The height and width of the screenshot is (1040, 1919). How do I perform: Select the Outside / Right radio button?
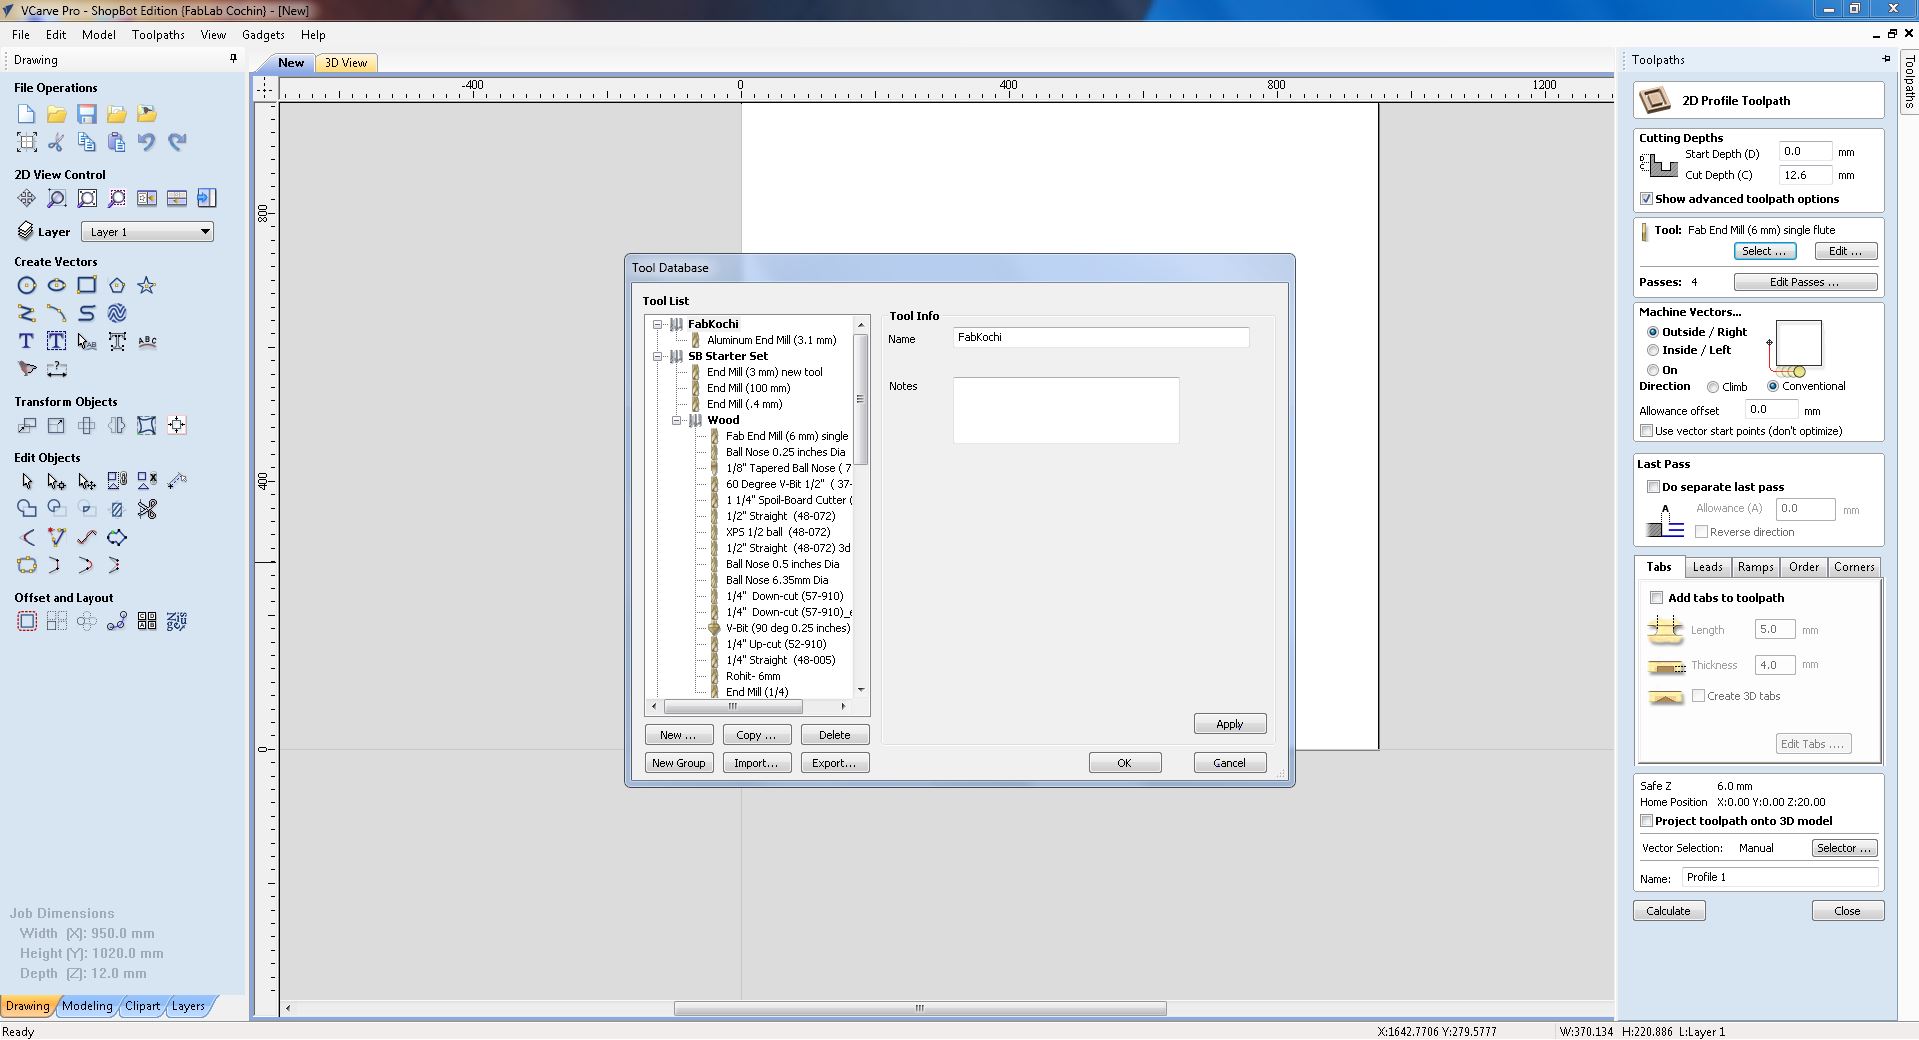[x=1653, y=332]
